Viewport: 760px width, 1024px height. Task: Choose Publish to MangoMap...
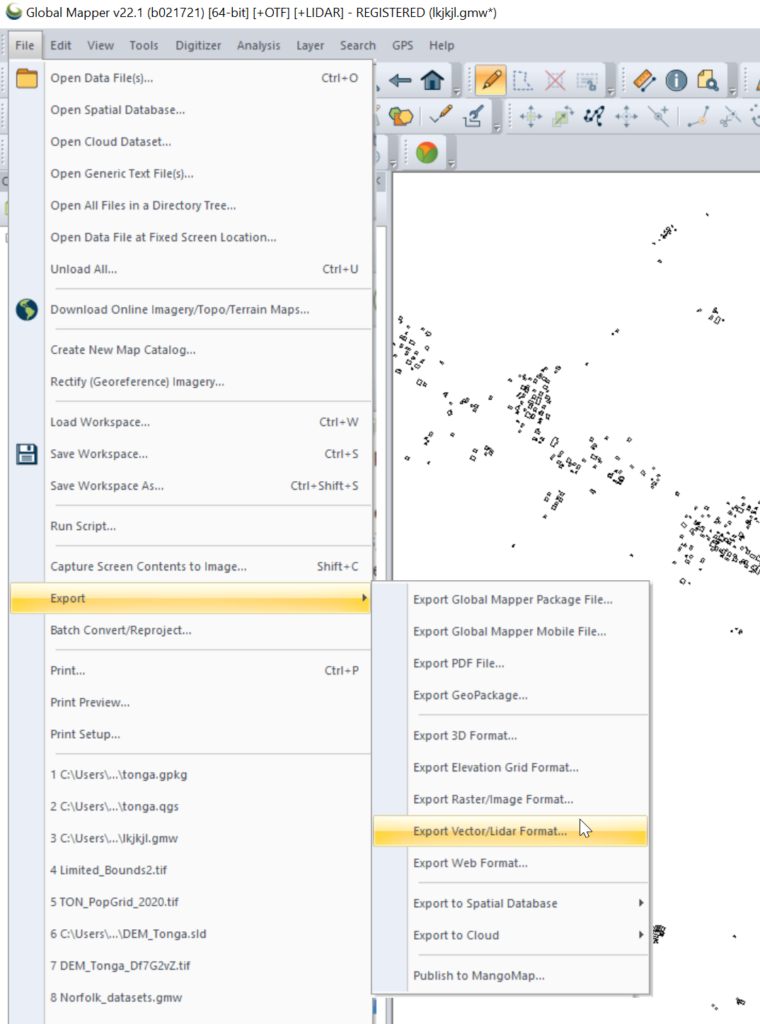click(x=511, y=976)
